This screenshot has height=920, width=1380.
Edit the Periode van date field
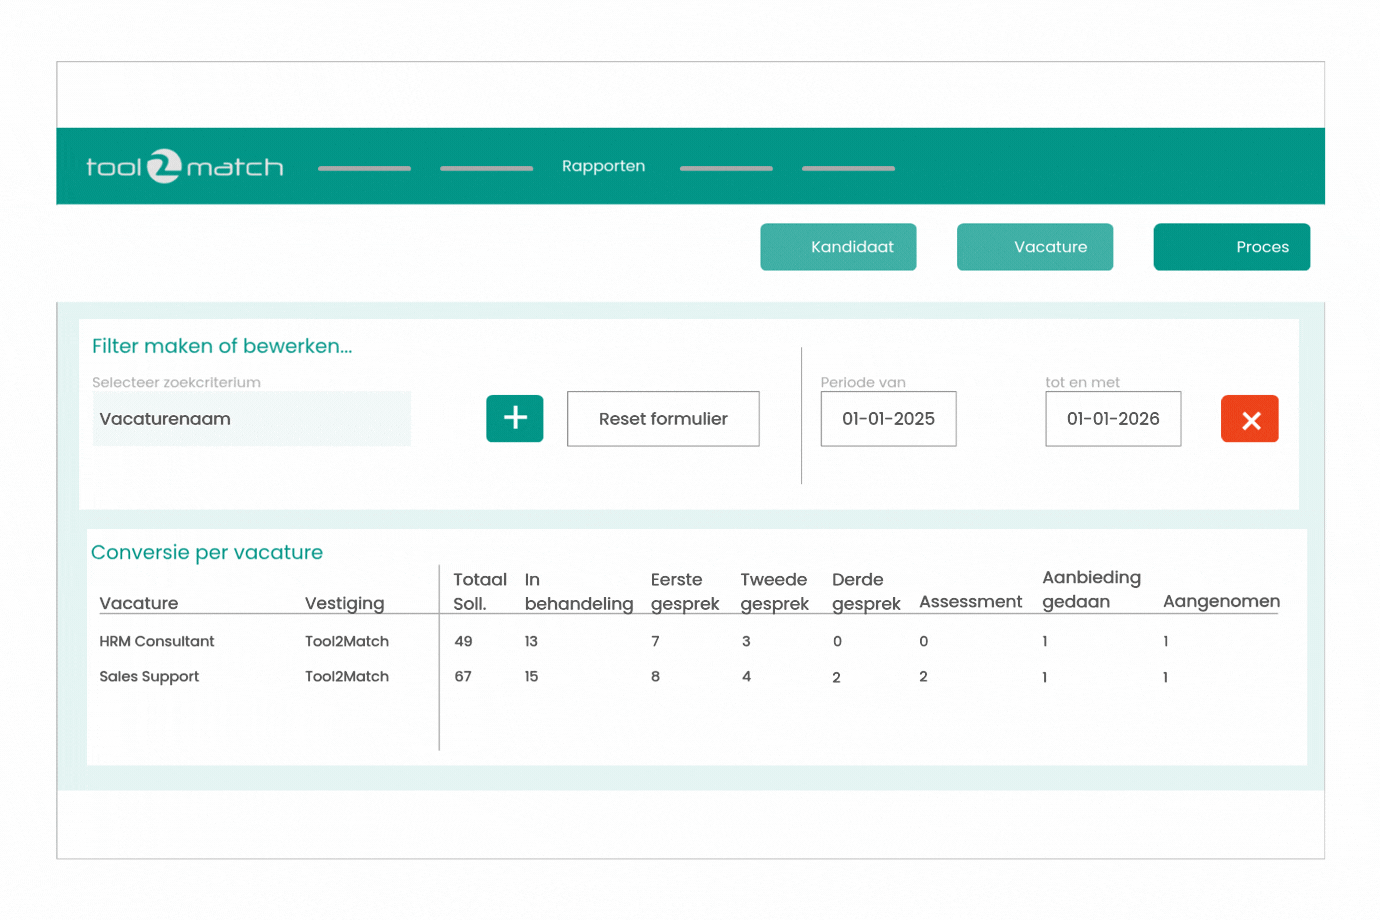point(888,419)
